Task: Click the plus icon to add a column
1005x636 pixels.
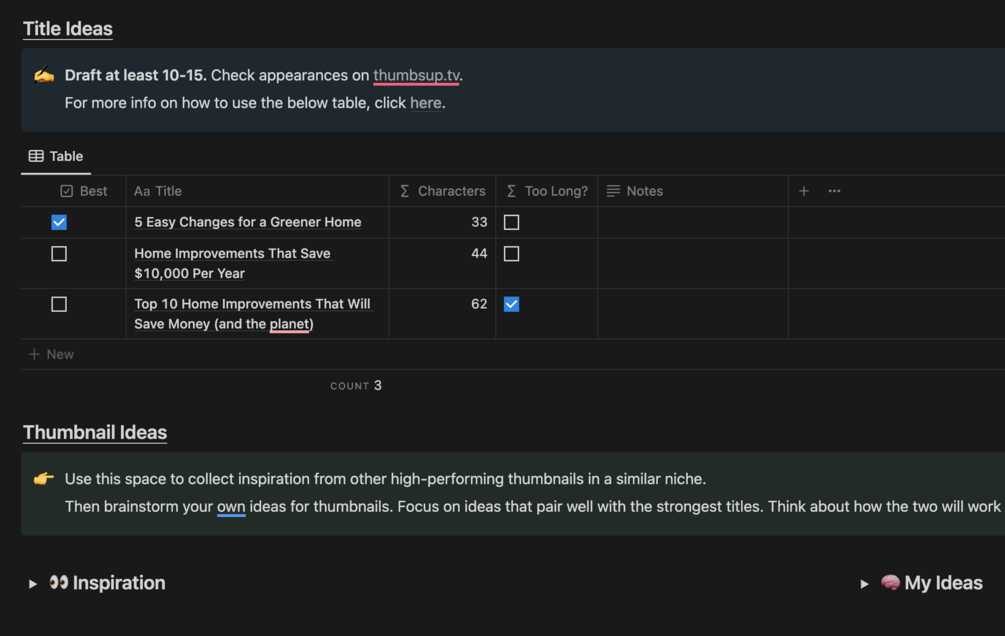Action: [803, 191]
